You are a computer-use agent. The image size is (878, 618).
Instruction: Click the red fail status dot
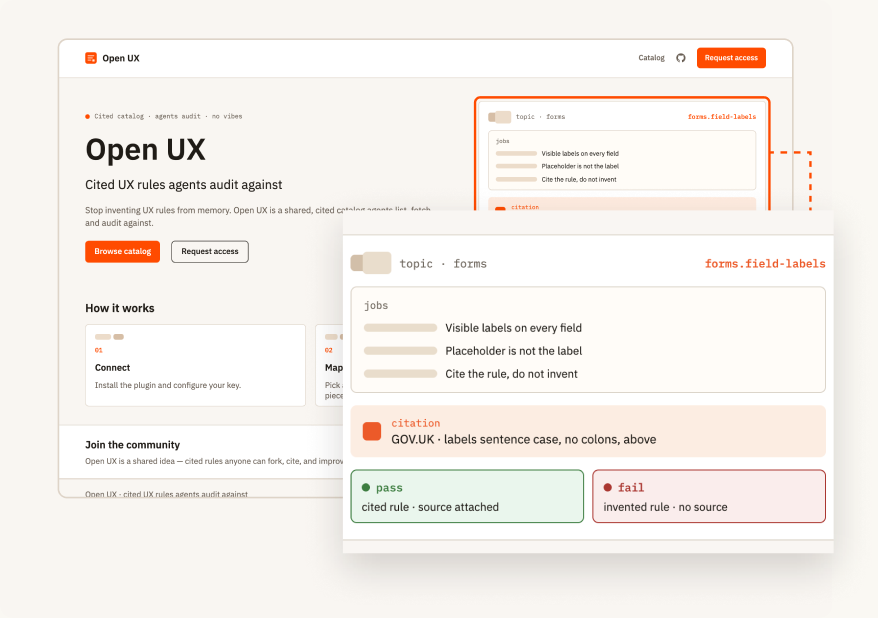click(608, 488)
